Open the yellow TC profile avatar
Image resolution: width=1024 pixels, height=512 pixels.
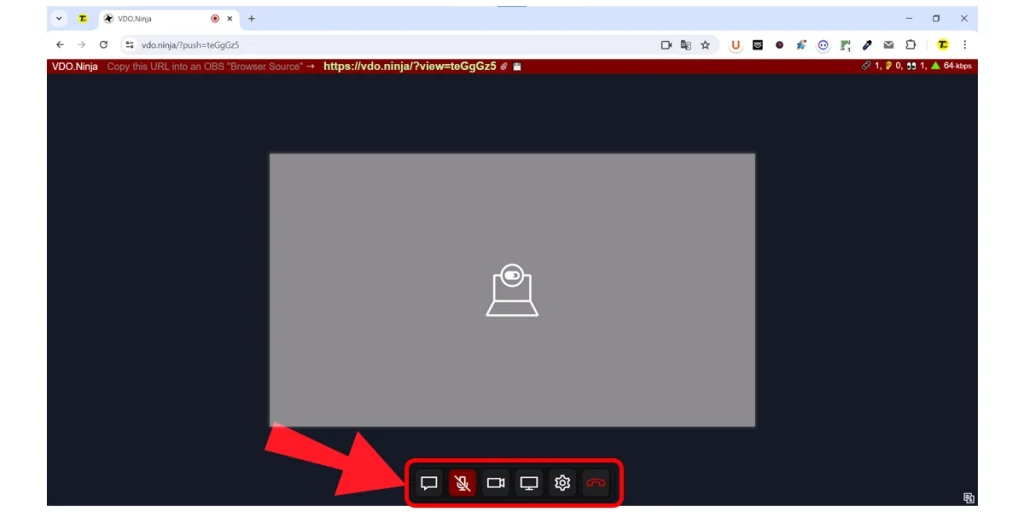pos(942,45)
